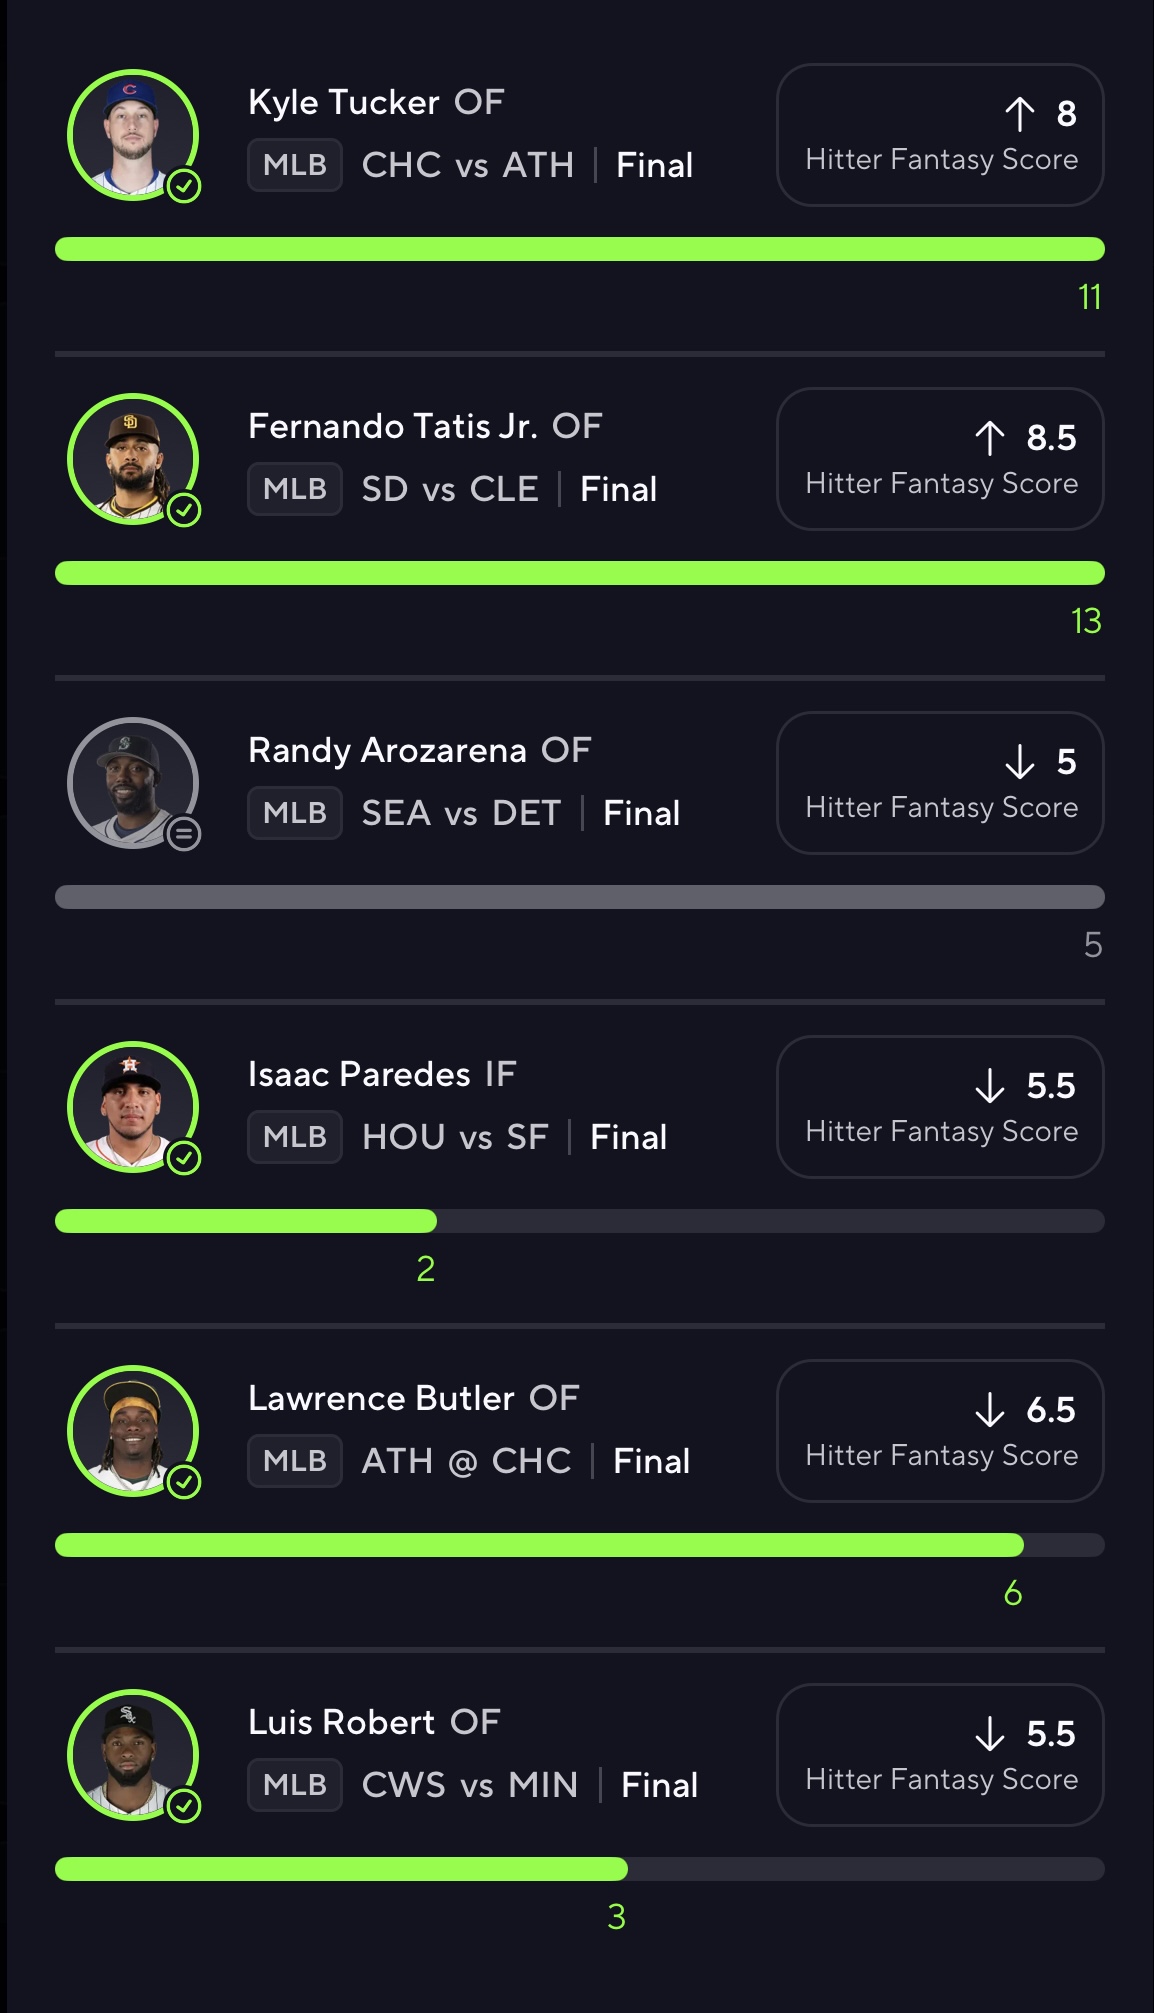Screen dimensions: 1154x2013
Task: Click Randy Arozarena's gray push status badge
Action: click(x=184, y=834)
